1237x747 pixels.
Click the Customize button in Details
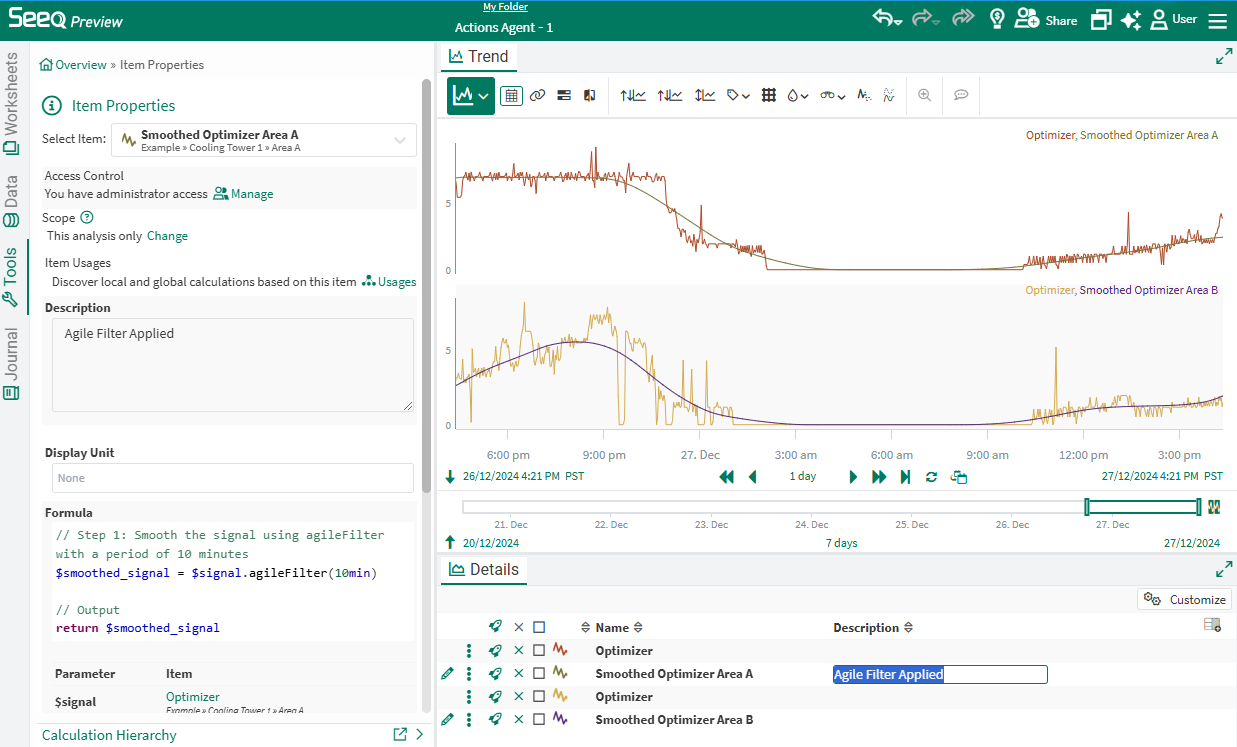pos(1185,600)
